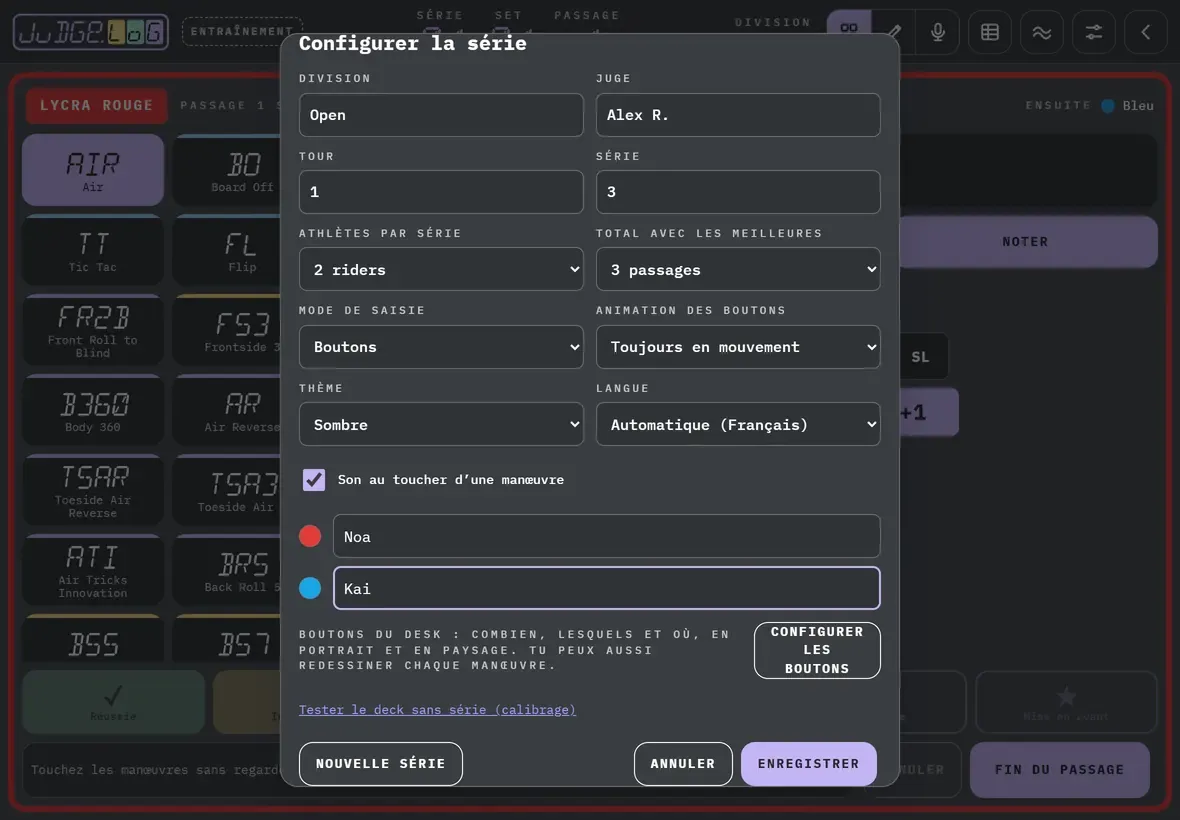Tap the BSS maneuver button

coord(93,639)
